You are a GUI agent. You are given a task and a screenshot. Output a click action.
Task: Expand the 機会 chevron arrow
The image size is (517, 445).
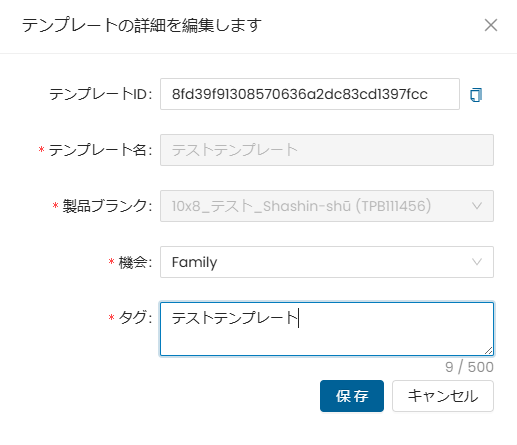click(x=477, y=262)
